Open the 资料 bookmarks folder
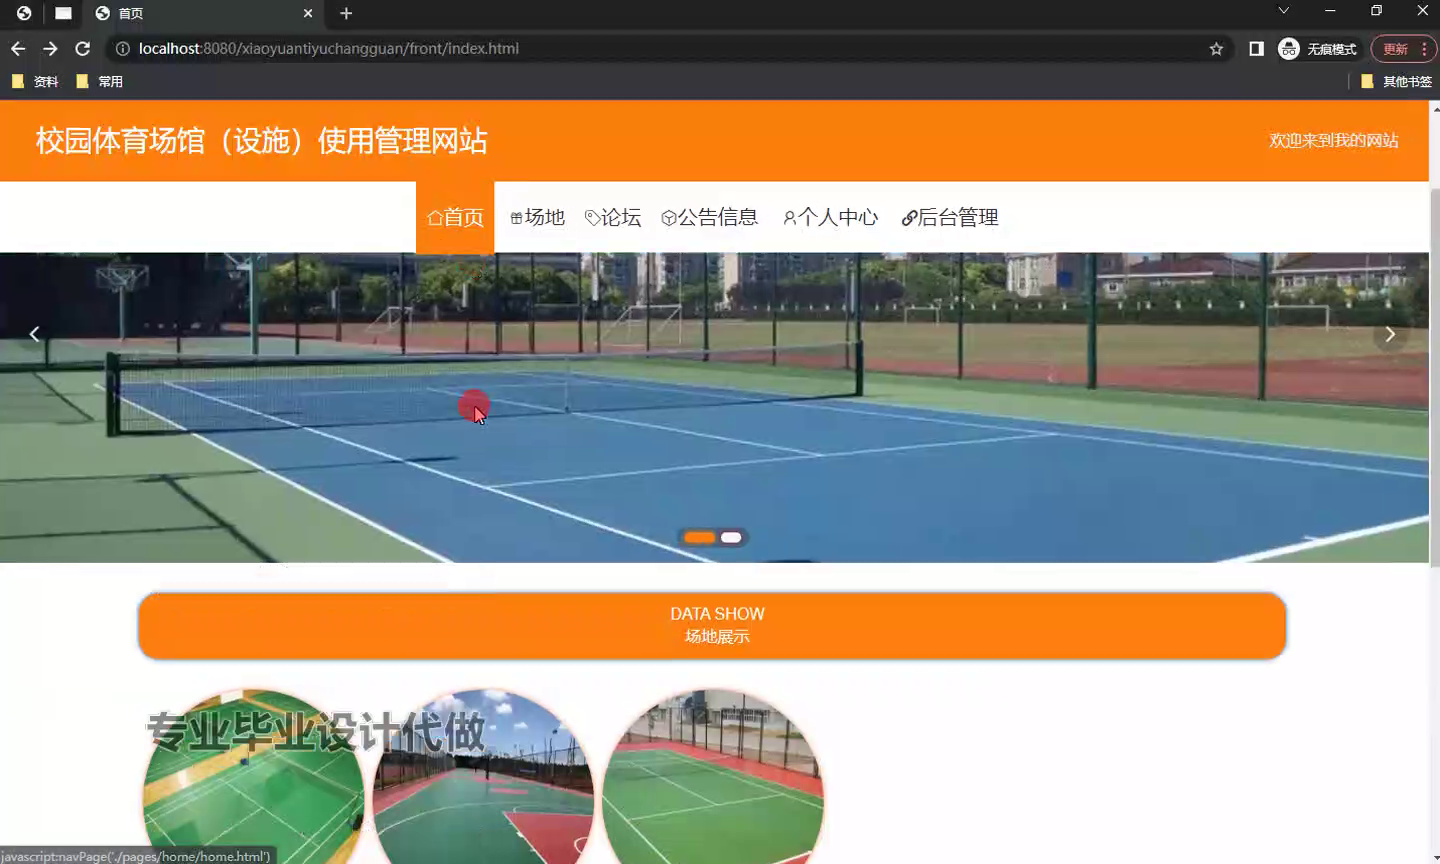 35,81
